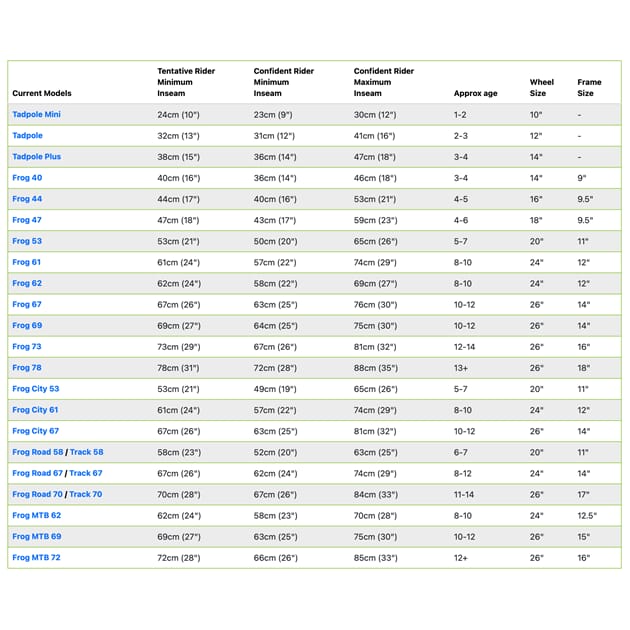Click the Frog Road 58 link
This screenshot has width=630, height=630.
tap(37, 452)
